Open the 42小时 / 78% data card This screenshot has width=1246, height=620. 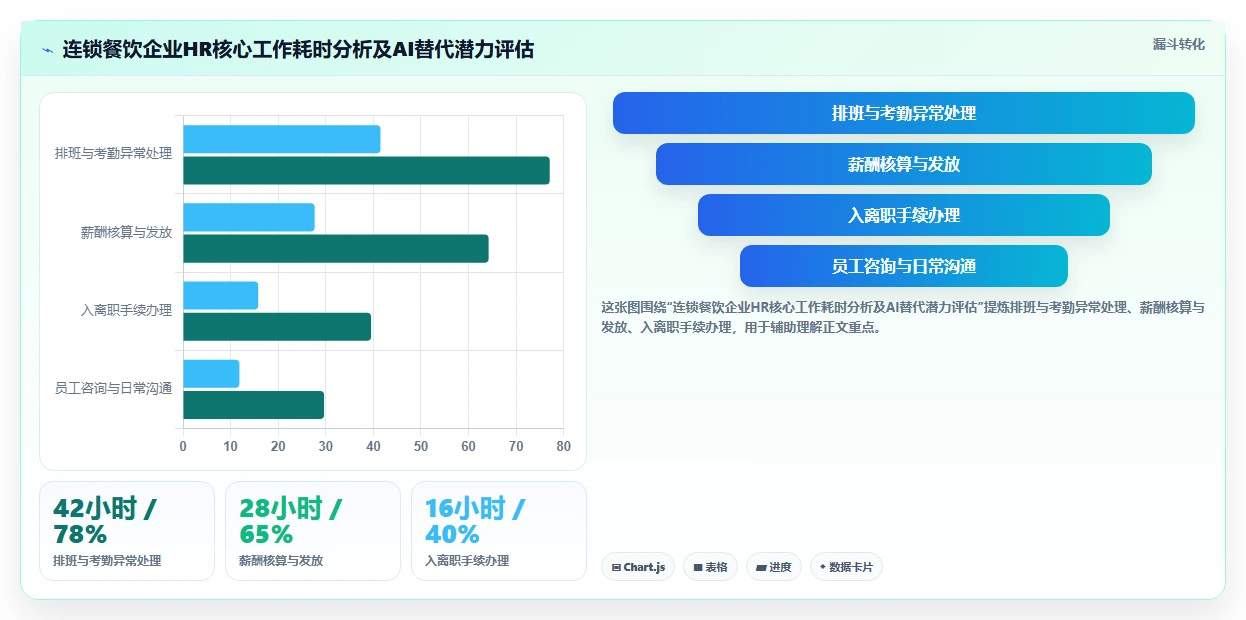(127, 531)
